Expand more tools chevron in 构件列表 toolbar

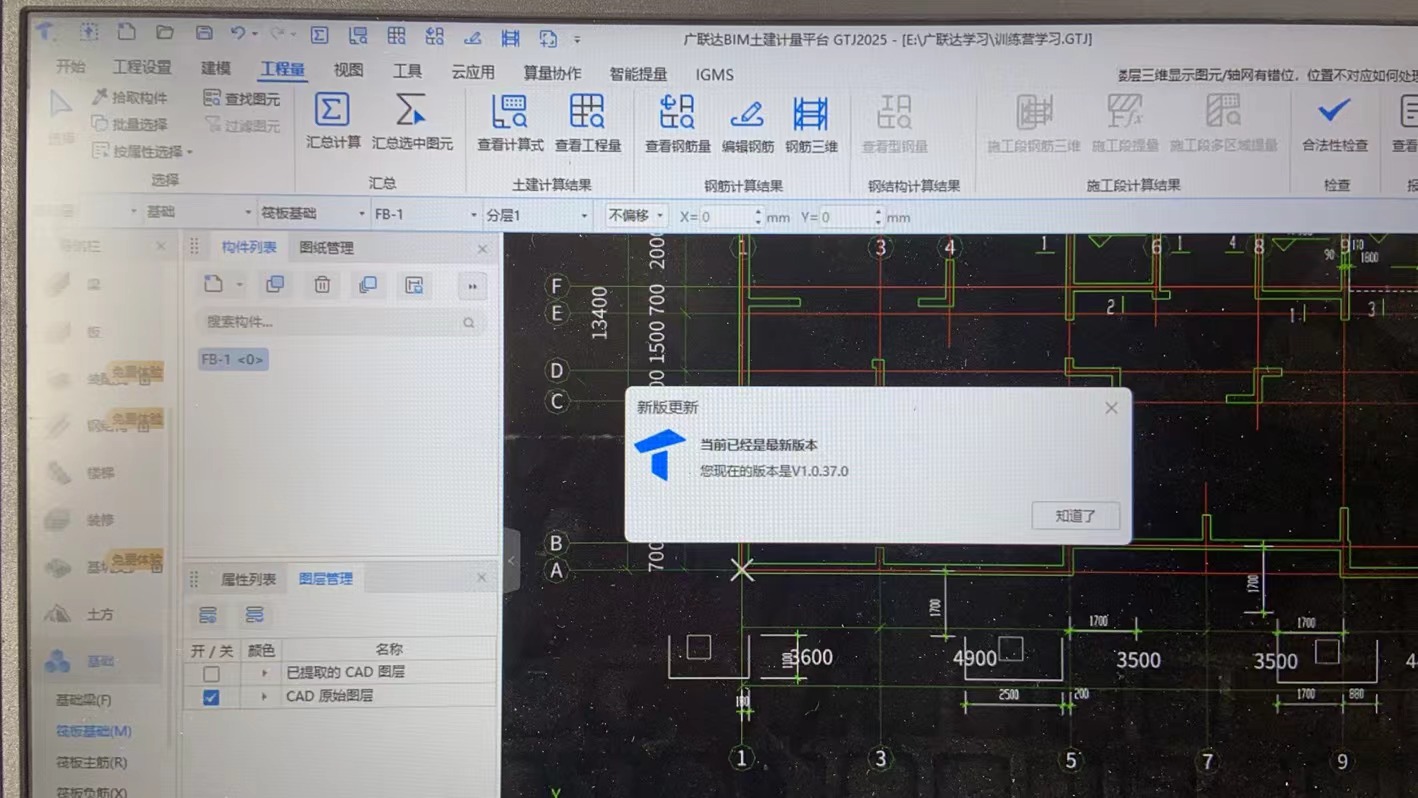(472, 286)
